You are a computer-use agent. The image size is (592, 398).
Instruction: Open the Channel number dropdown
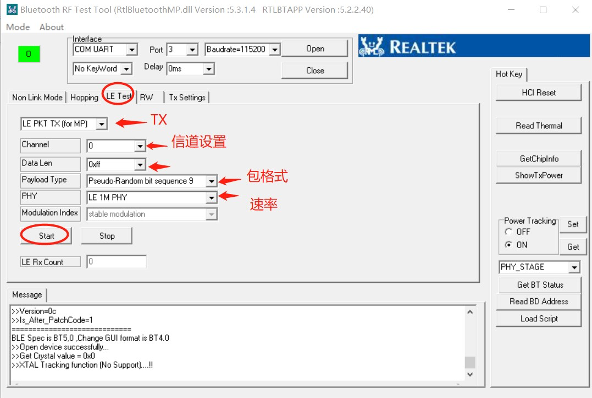(x=140, y=146)
